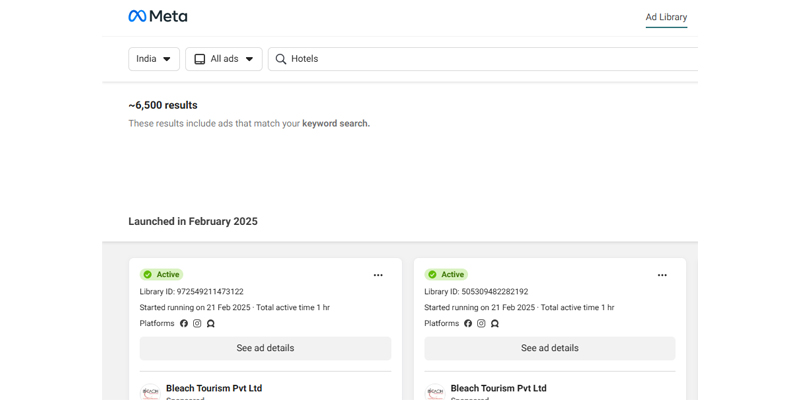Expand the India country dropdown
The image size is (800, 400).
(x=154, y=59)
